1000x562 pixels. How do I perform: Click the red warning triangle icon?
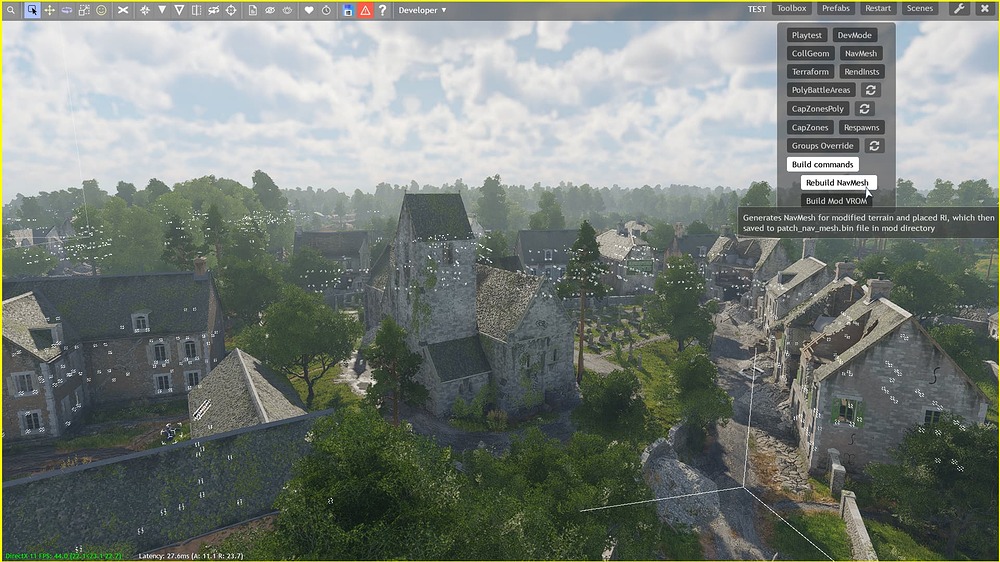[365, 10]
